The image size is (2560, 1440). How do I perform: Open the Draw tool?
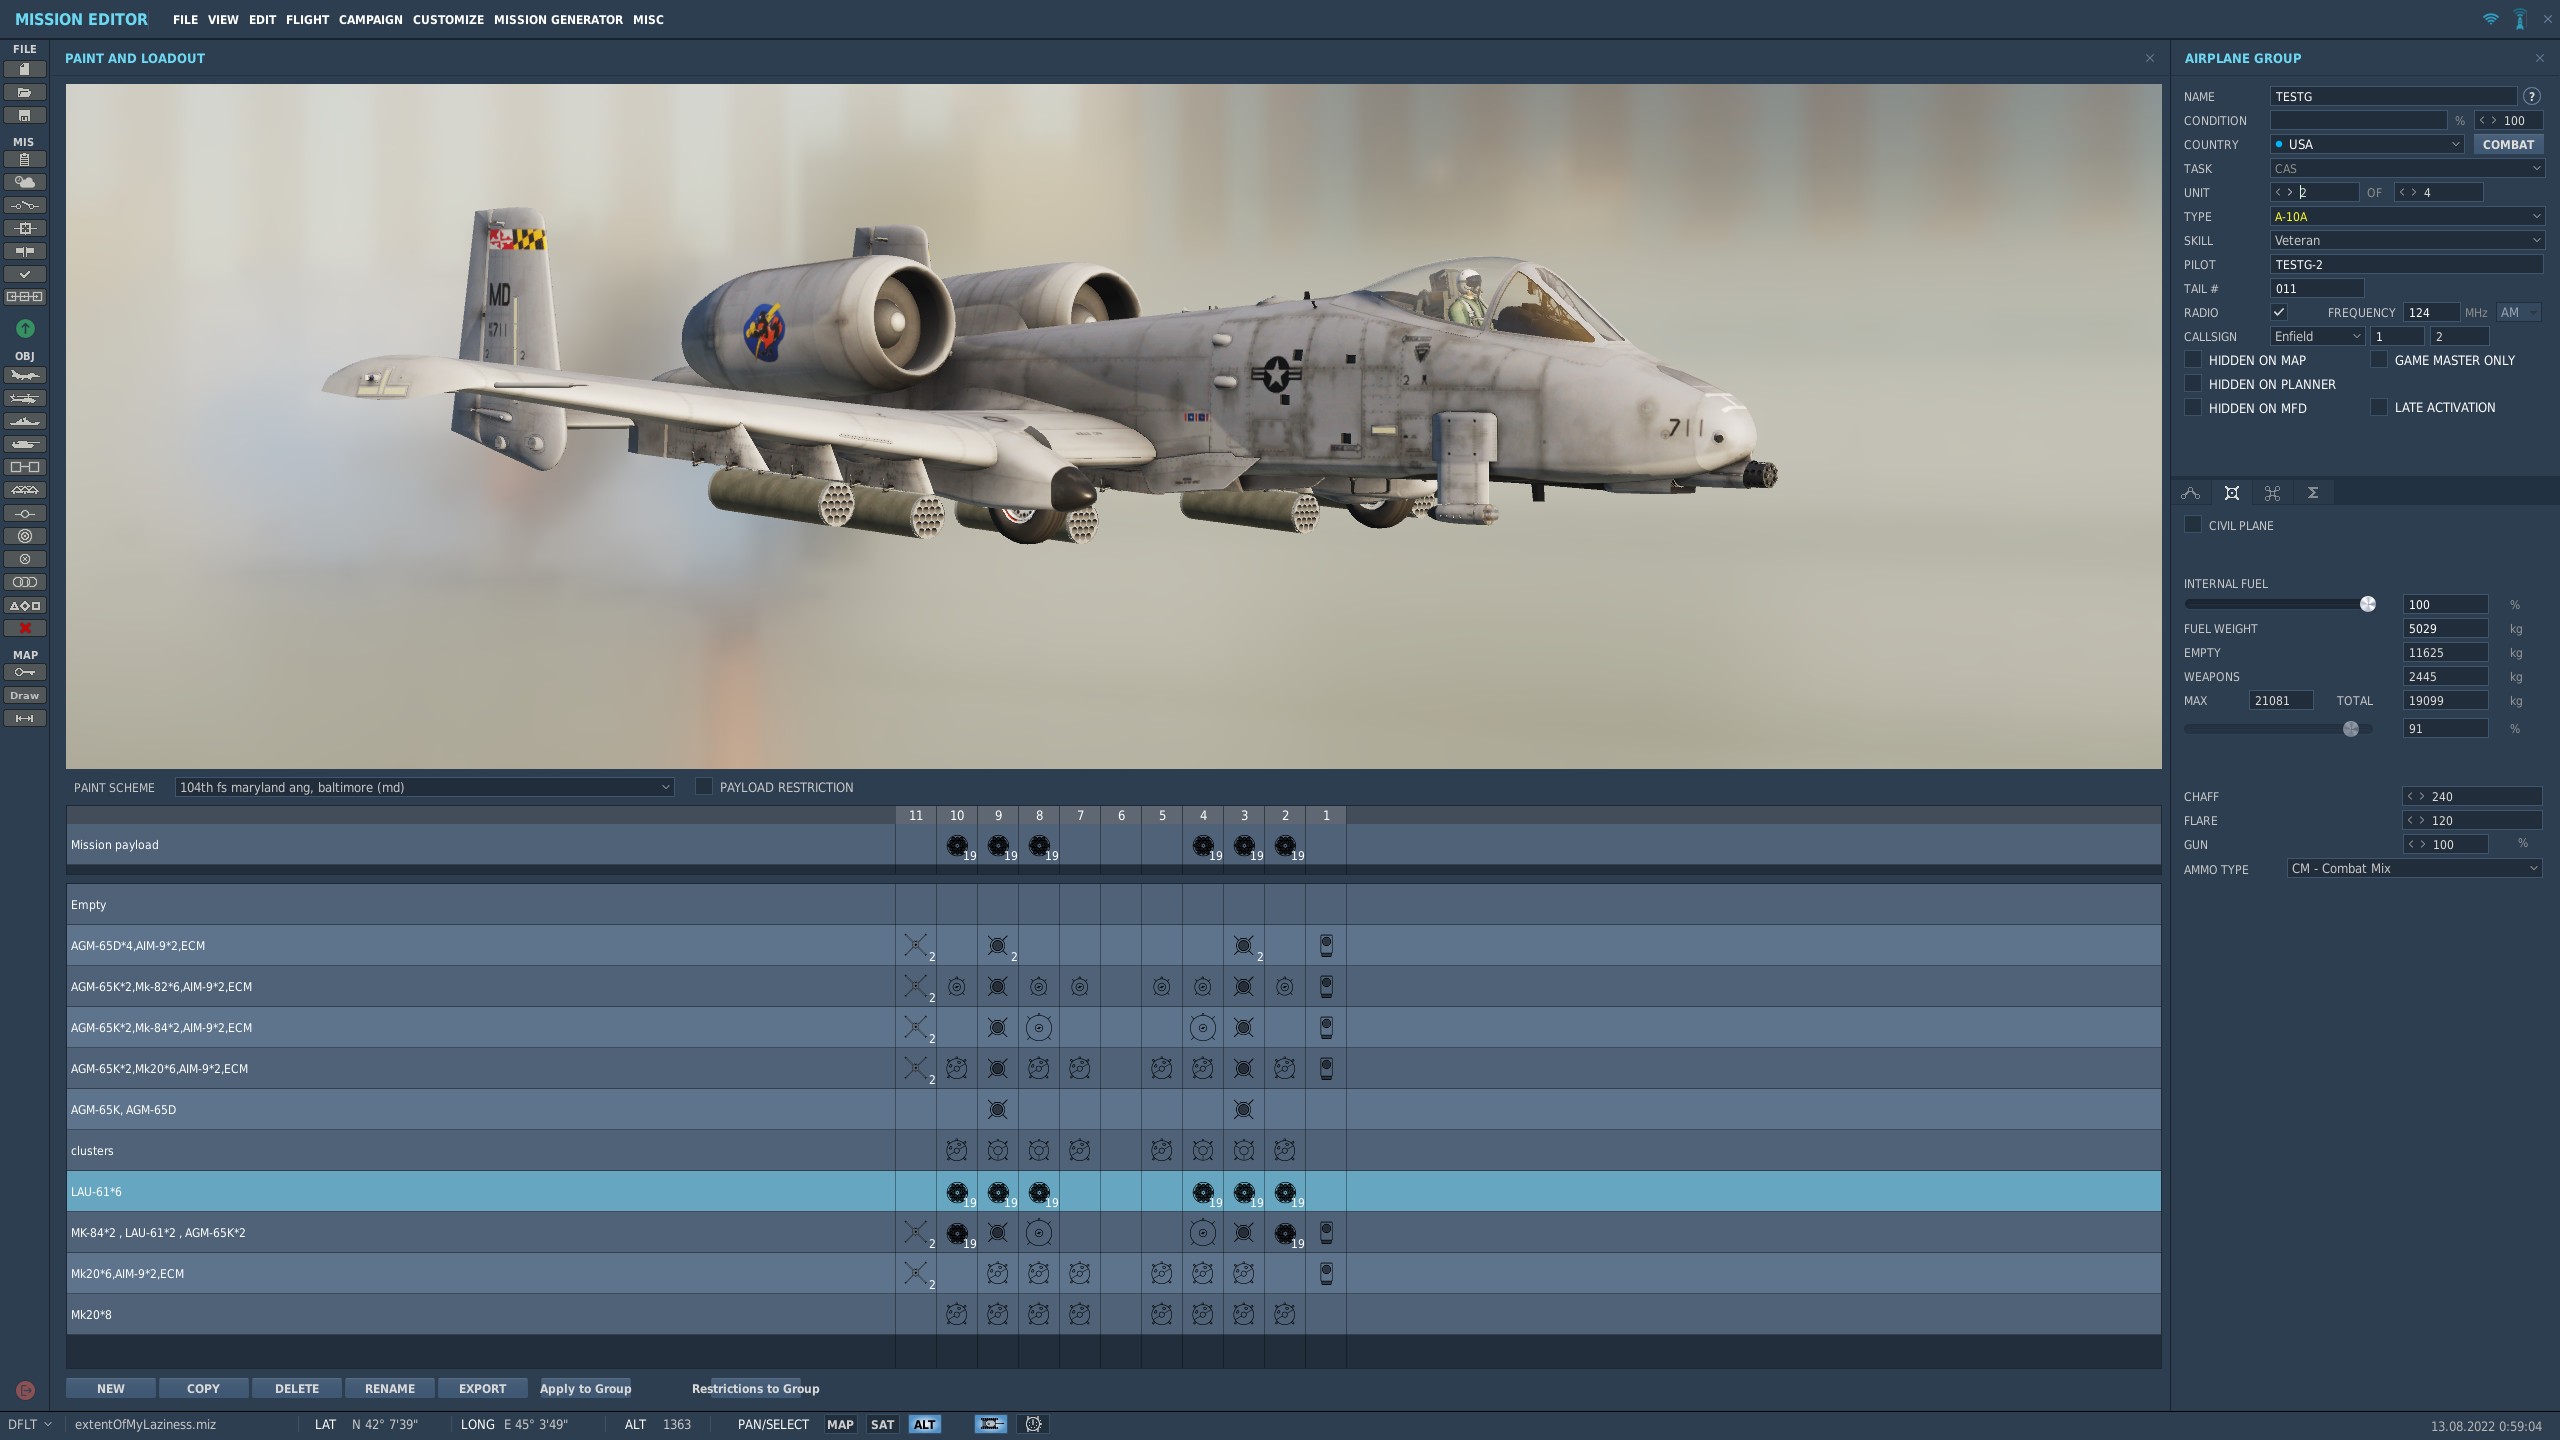25,695
